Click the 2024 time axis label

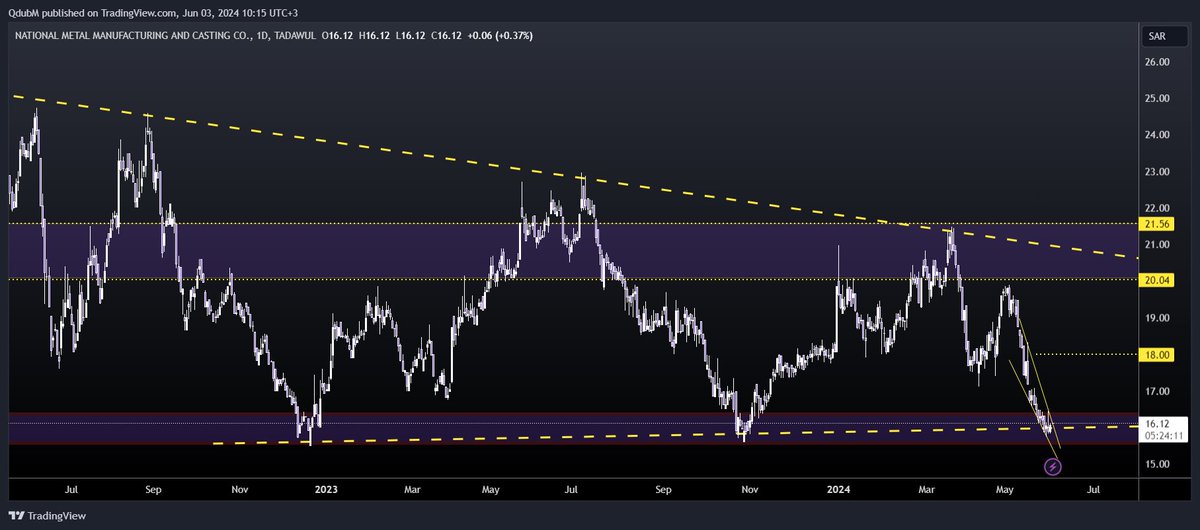point(837,490)
